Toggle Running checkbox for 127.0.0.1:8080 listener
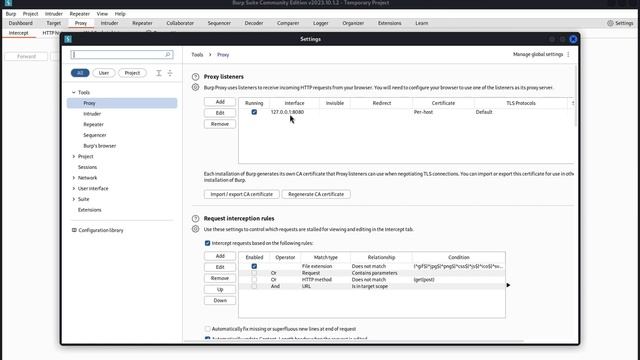The image size is (640, 360). (254, 112)
